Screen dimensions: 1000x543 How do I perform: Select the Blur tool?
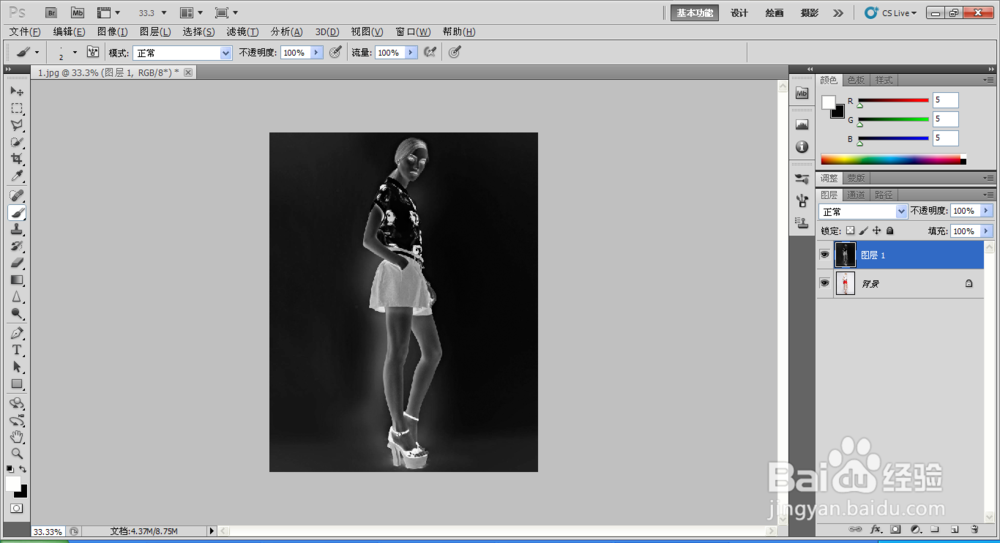(x=17, y=297)
